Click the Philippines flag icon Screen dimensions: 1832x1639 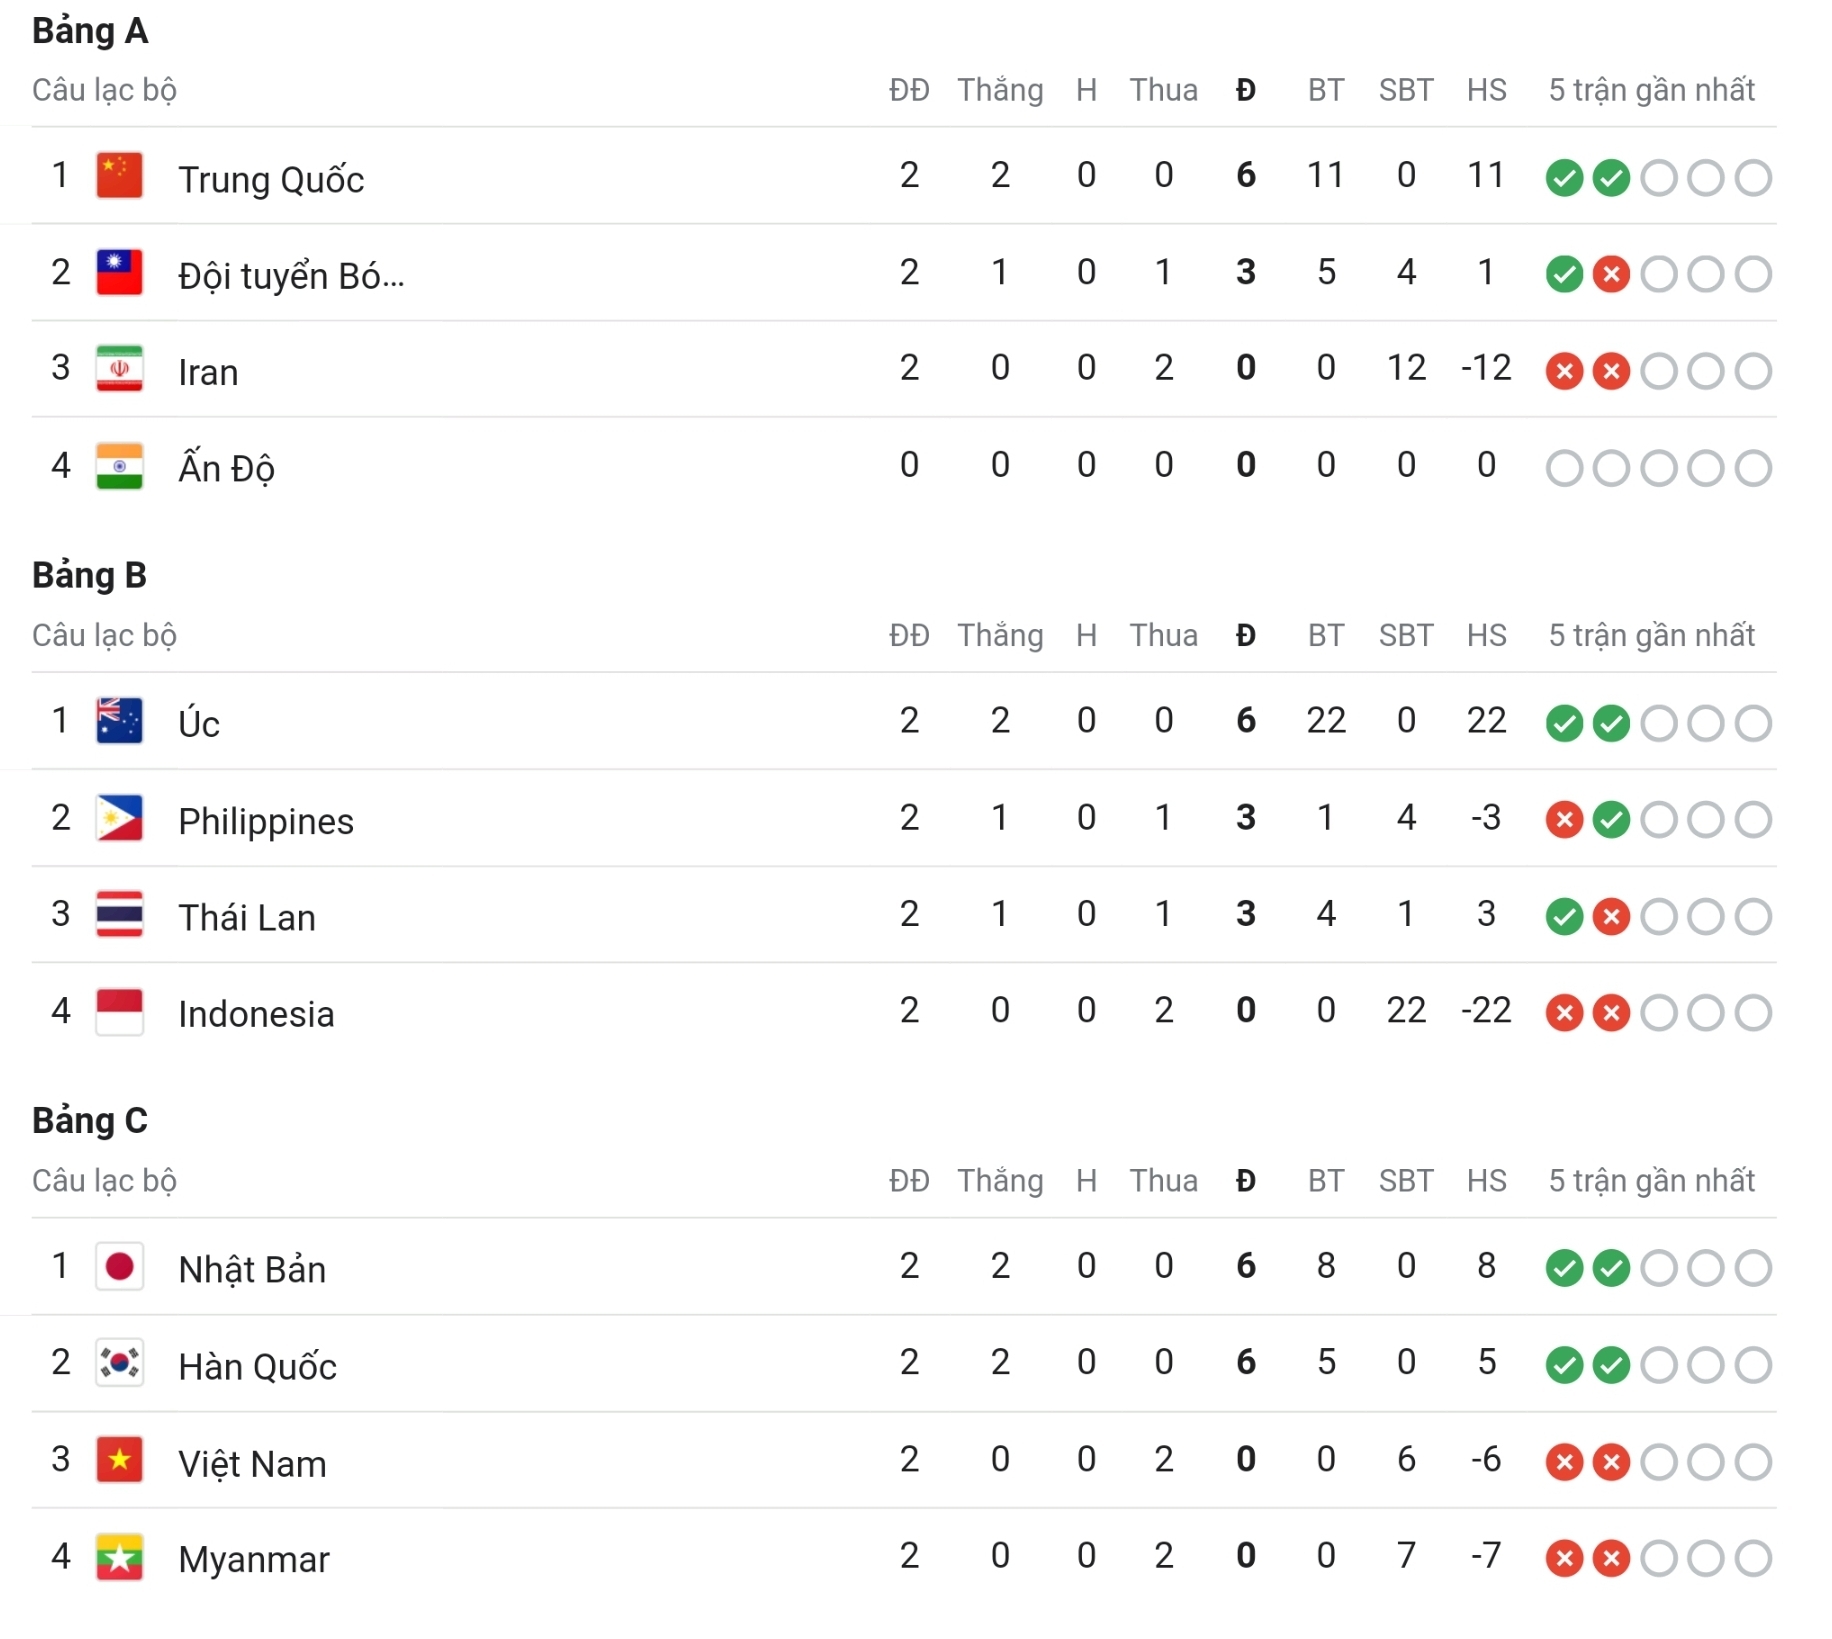[119, 818]
